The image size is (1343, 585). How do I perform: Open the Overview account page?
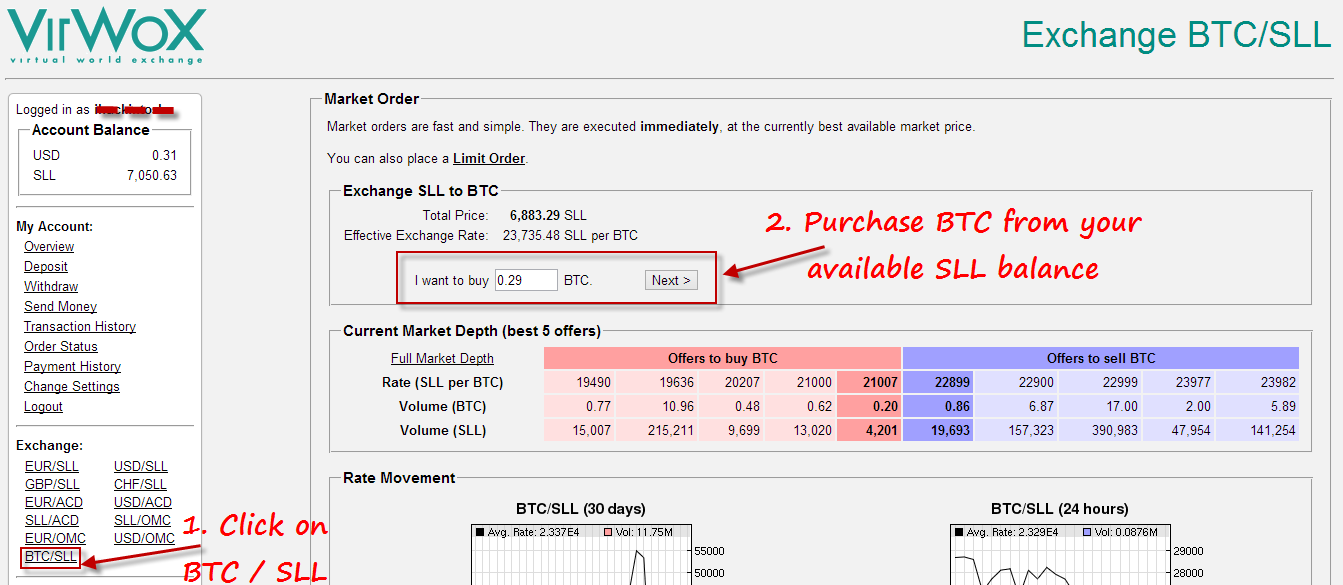[49, 247]
